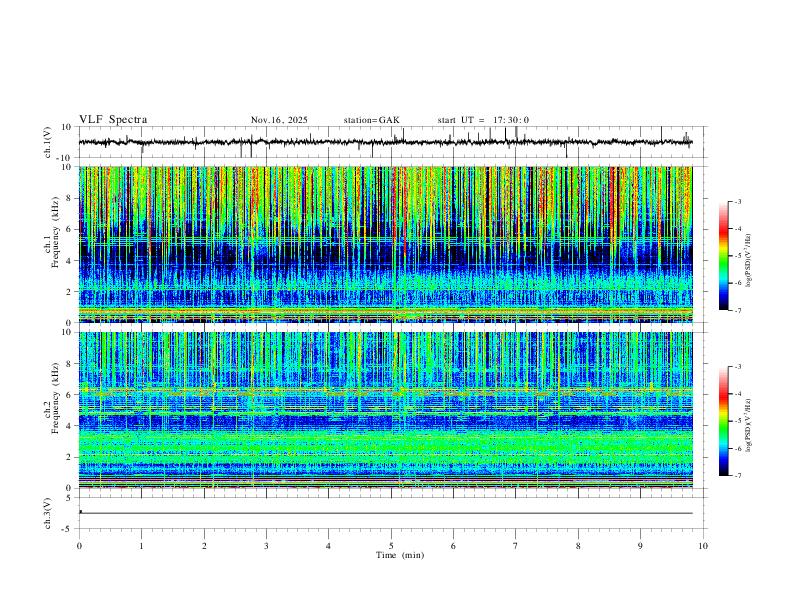
Task: Click the 'start UT = 17:30:0' text
Action: click(483, 120)
